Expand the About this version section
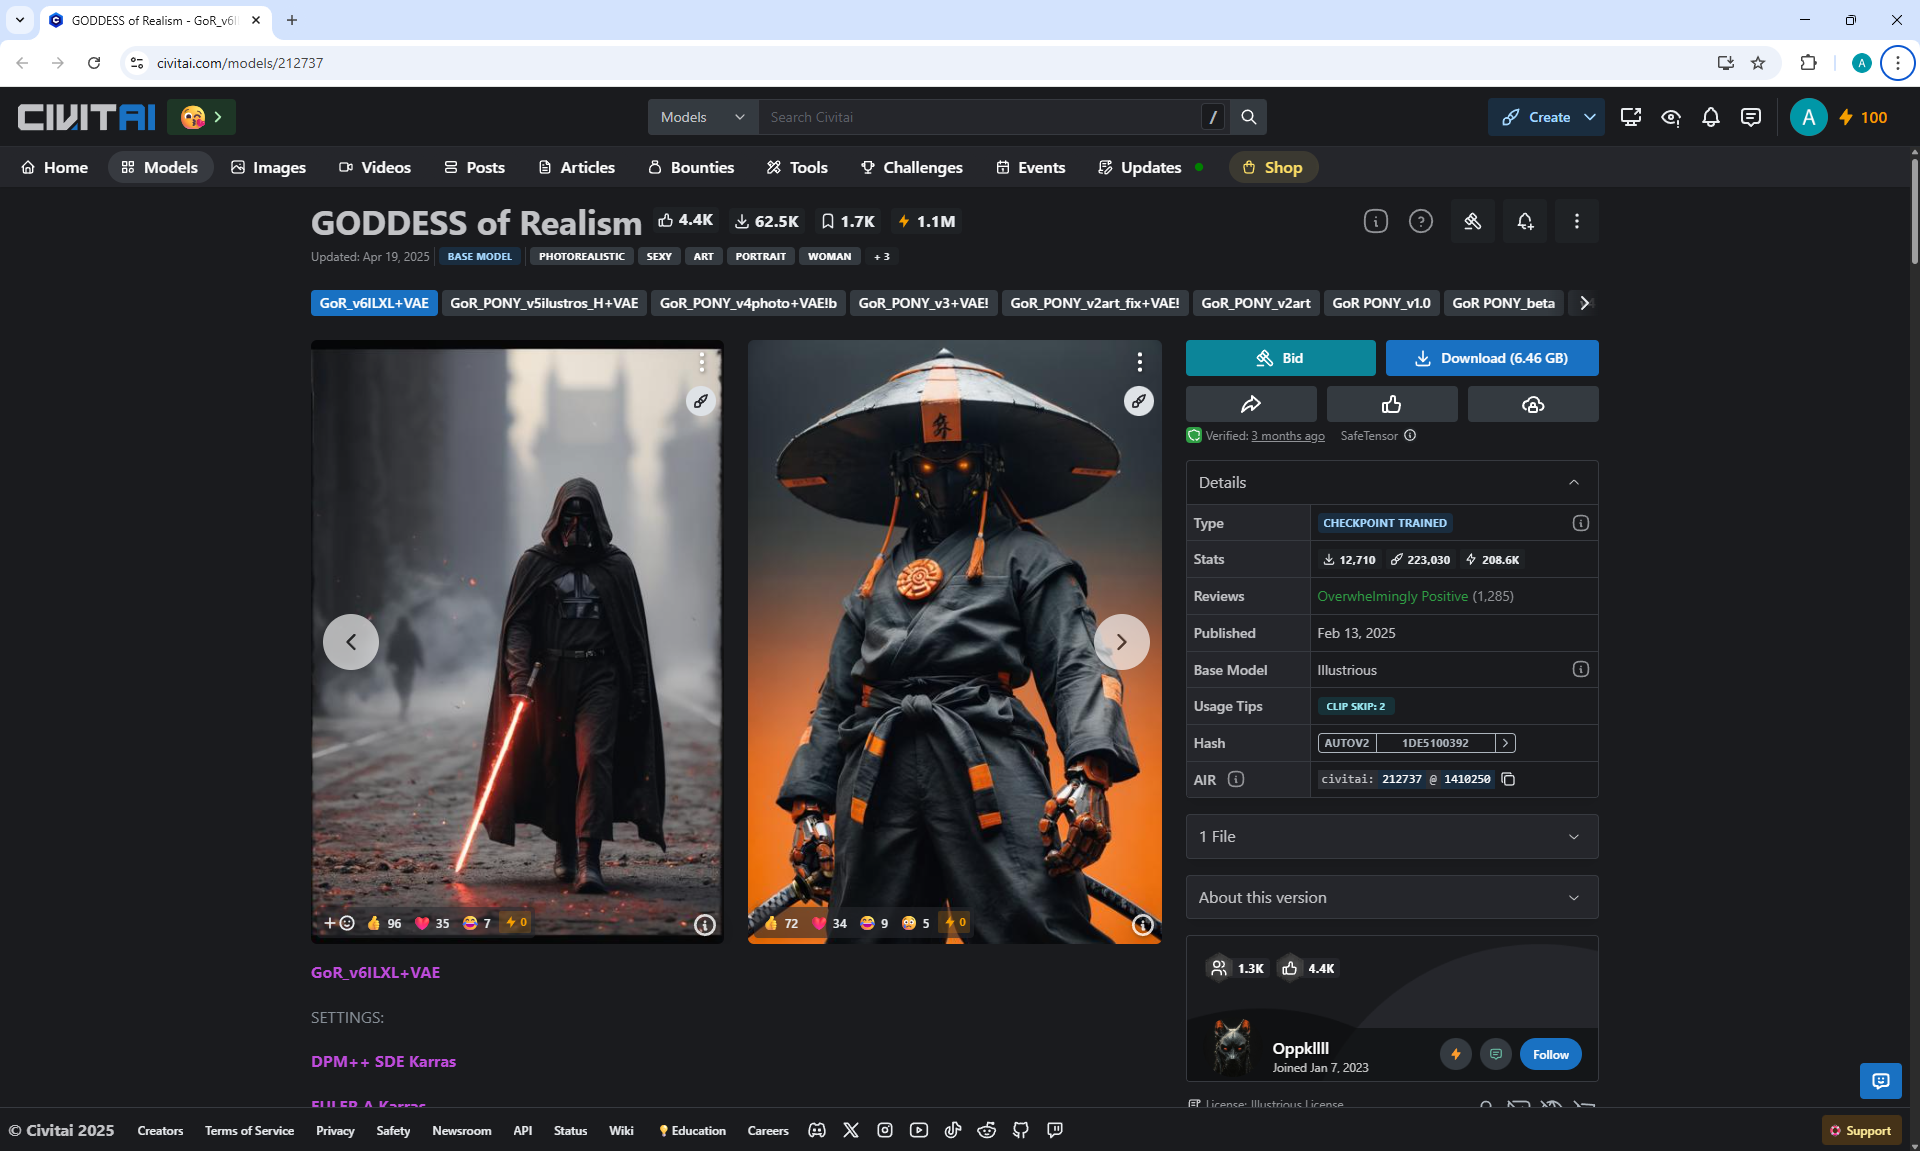The image size is (1920, 1151). [x=1391, y=898]
